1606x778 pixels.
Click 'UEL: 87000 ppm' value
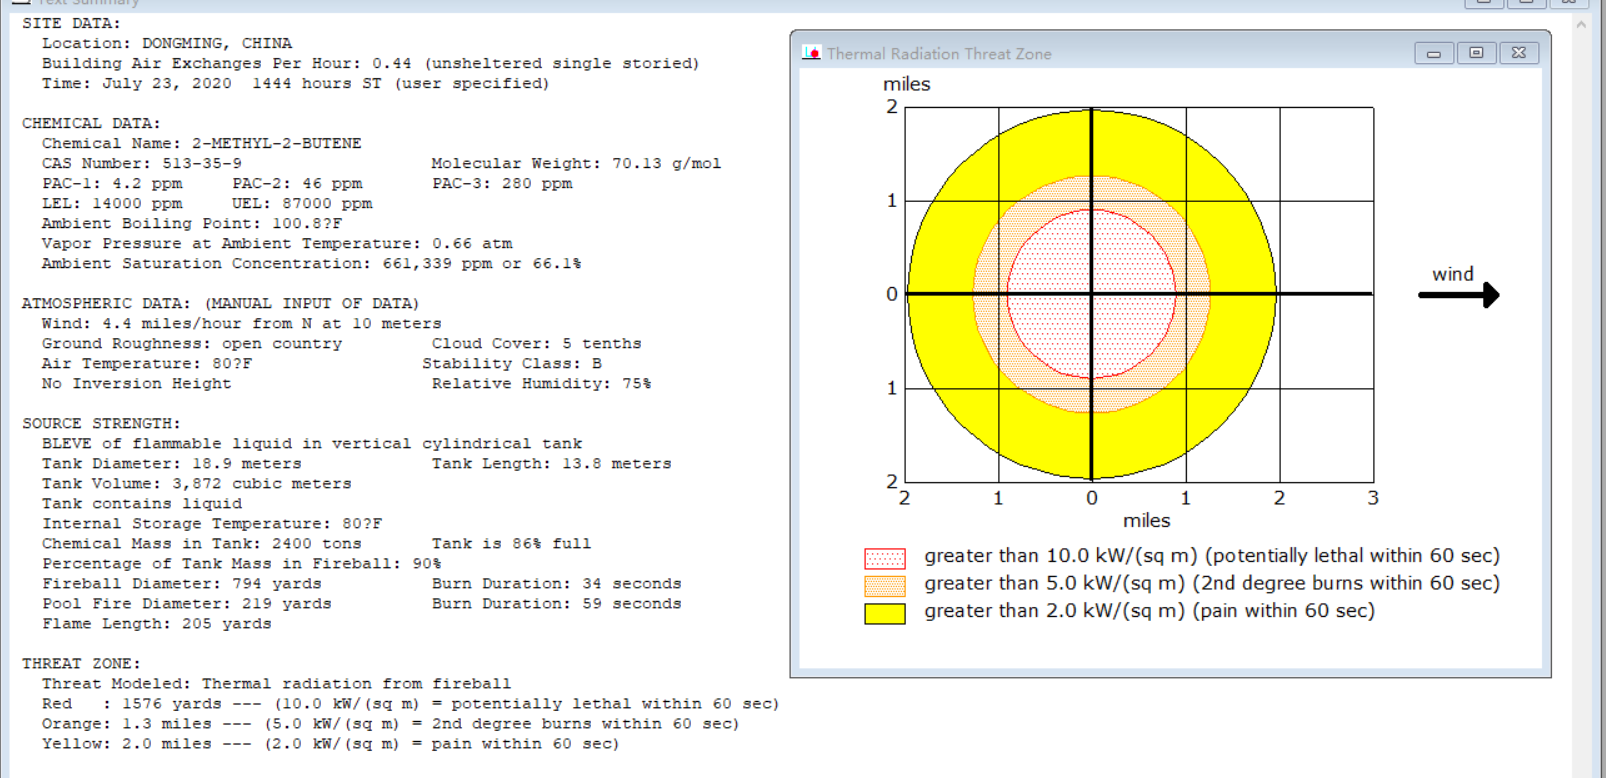[302, 203]
